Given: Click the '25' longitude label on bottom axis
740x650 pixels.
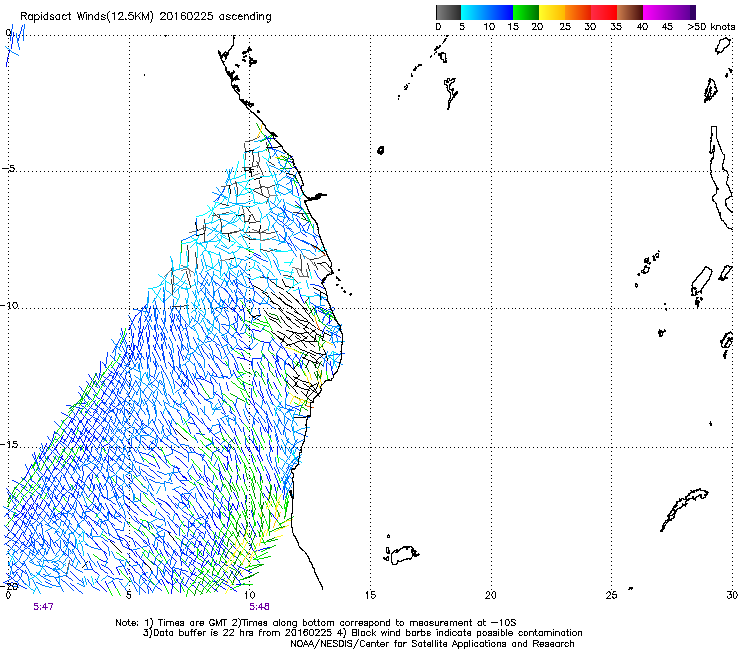Looking at the screenshot, I should pyautogui.click(x=611, y=595).
